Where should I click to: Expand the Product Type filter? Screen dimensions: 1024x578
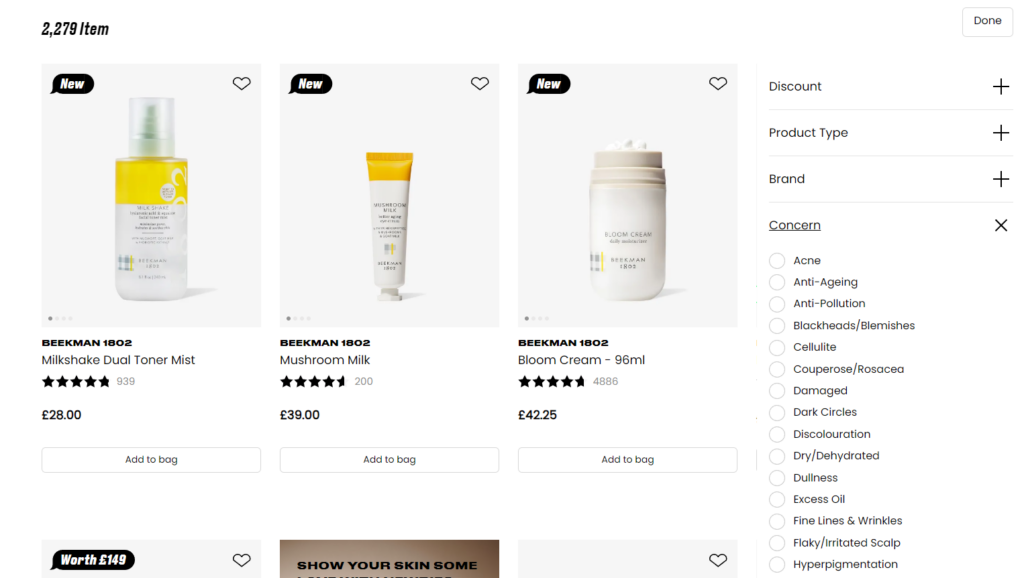pos(1001,132)
